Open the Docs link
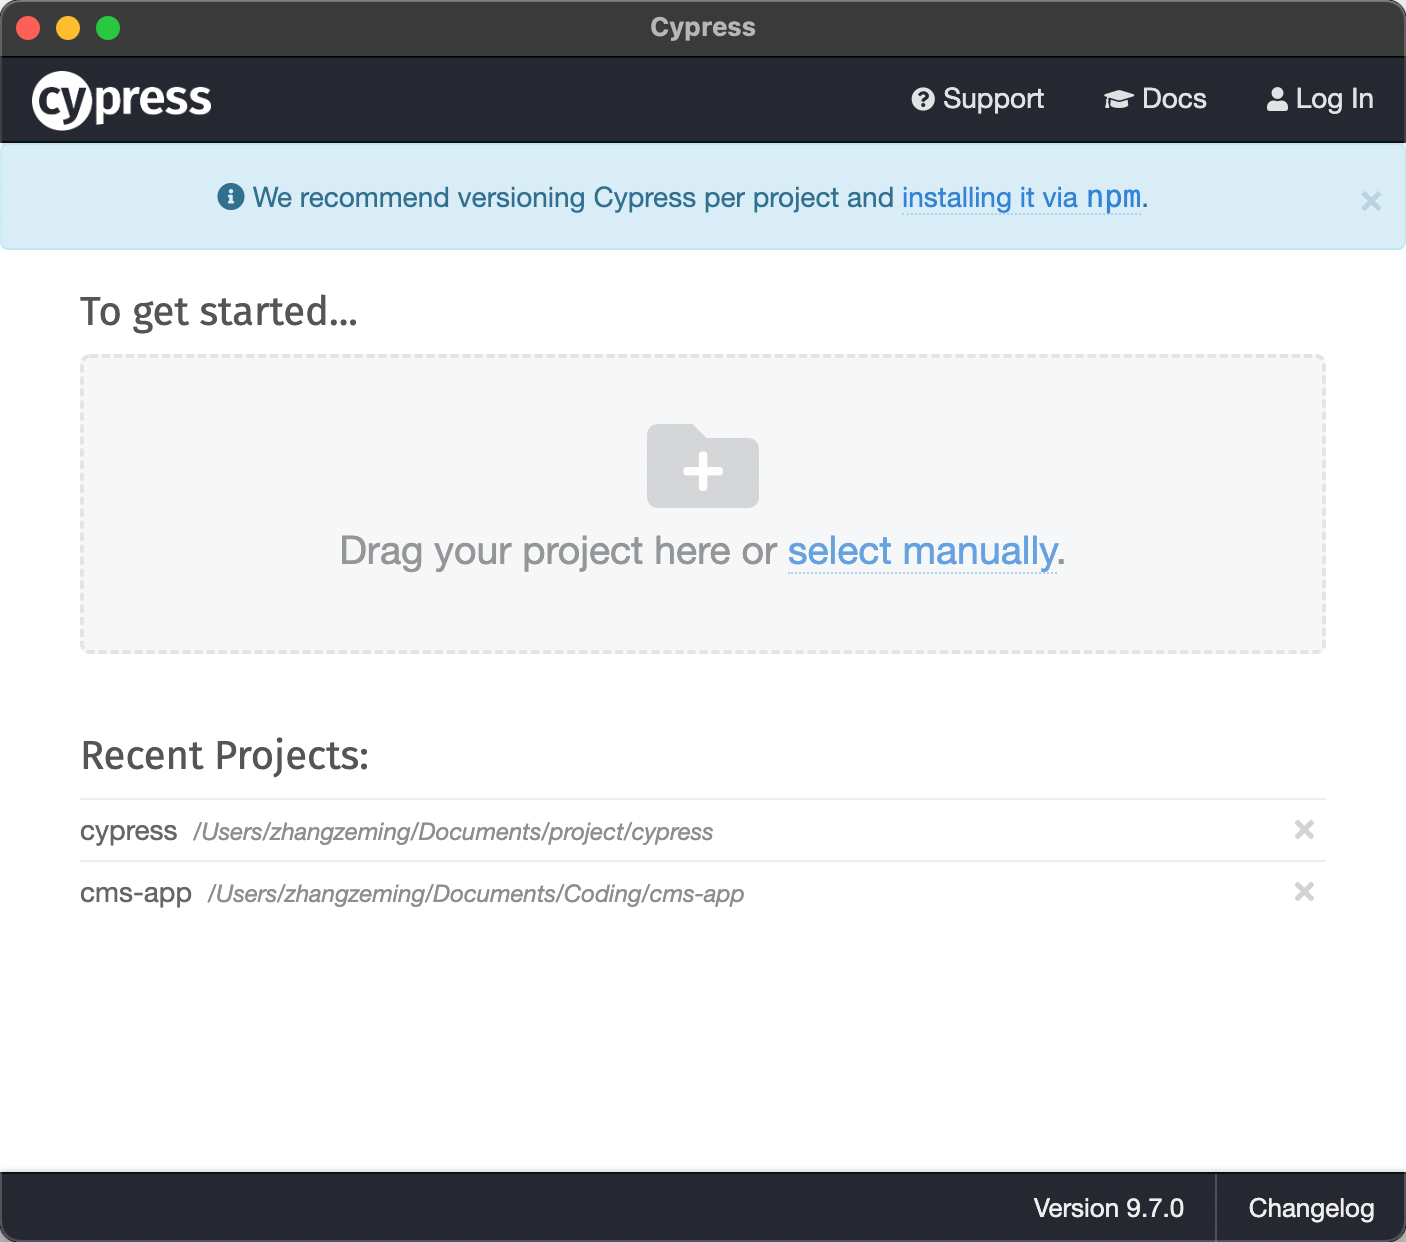Viewport: 1406px width, 1242px height. click(x=1155, y=99)
